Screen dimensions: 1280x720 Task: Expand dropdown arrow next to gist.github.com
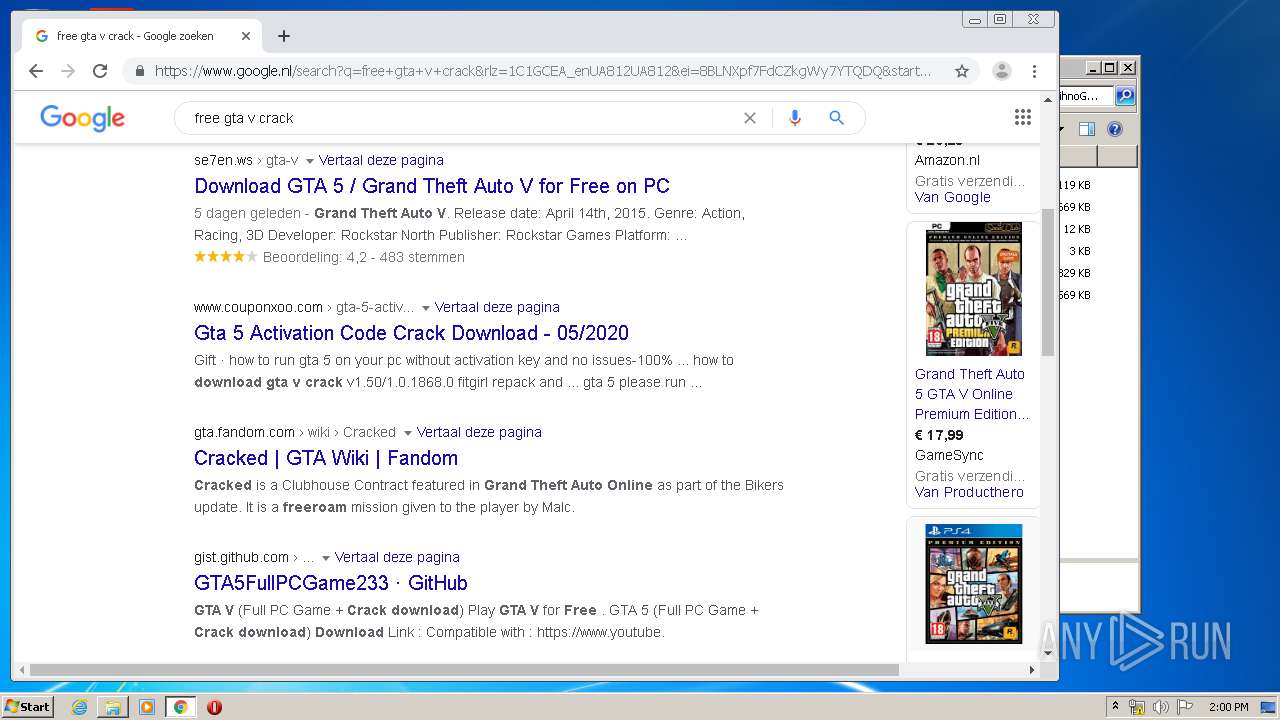[x=325, y=558]
